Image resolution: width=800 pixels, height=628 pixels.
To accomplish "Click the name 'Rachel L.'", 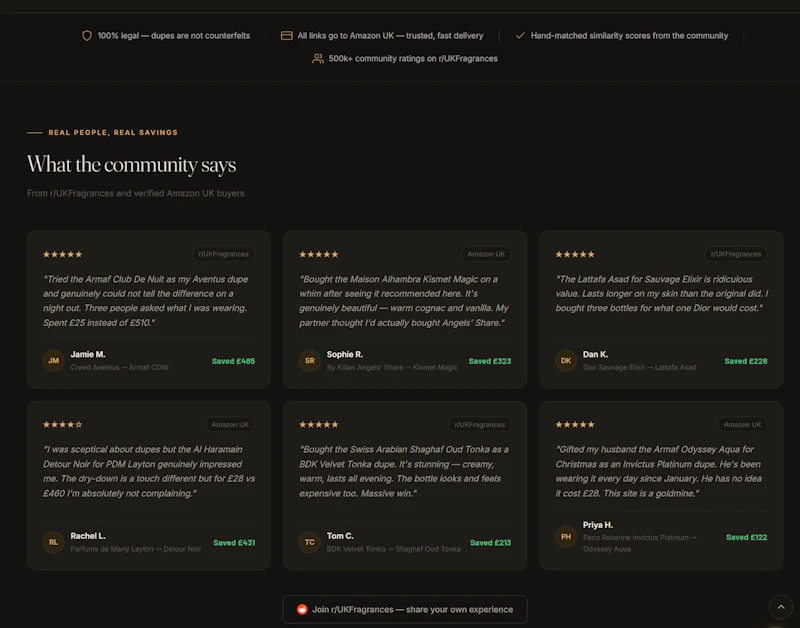I will tap(88, 536).
